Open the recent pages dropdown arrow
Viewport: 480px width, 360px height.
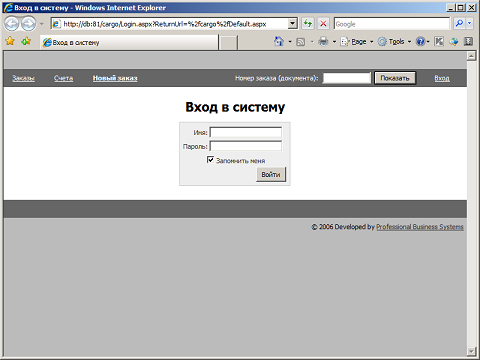click(42, 24)
